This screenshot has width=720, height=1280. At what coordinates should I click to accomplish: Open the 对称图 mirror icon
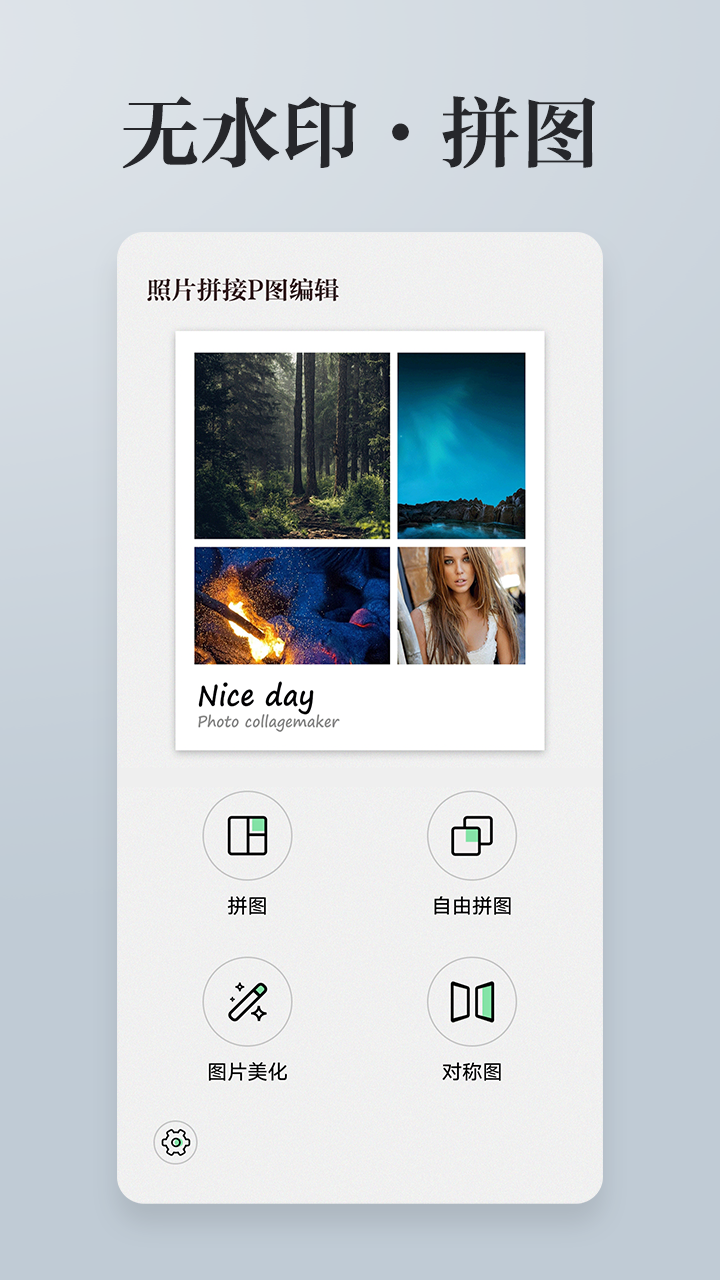click(472, 1001)
